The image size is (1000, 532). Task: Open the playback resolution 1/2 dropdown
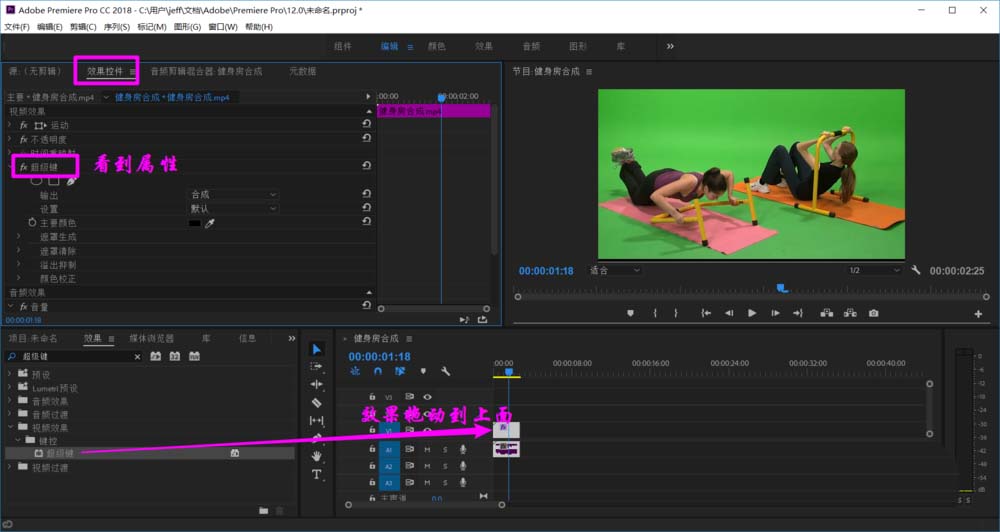873,271
